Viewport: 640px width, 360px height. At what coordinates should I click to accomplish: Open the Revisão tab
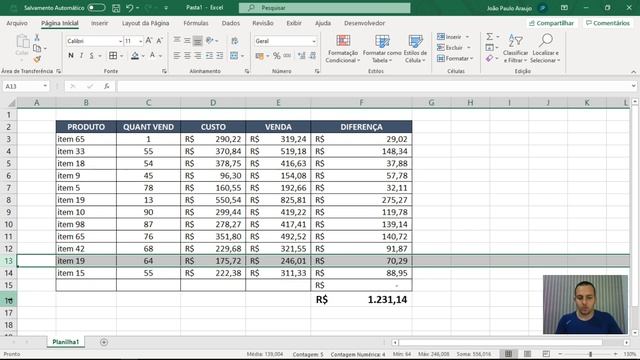(x=263, y=23)
